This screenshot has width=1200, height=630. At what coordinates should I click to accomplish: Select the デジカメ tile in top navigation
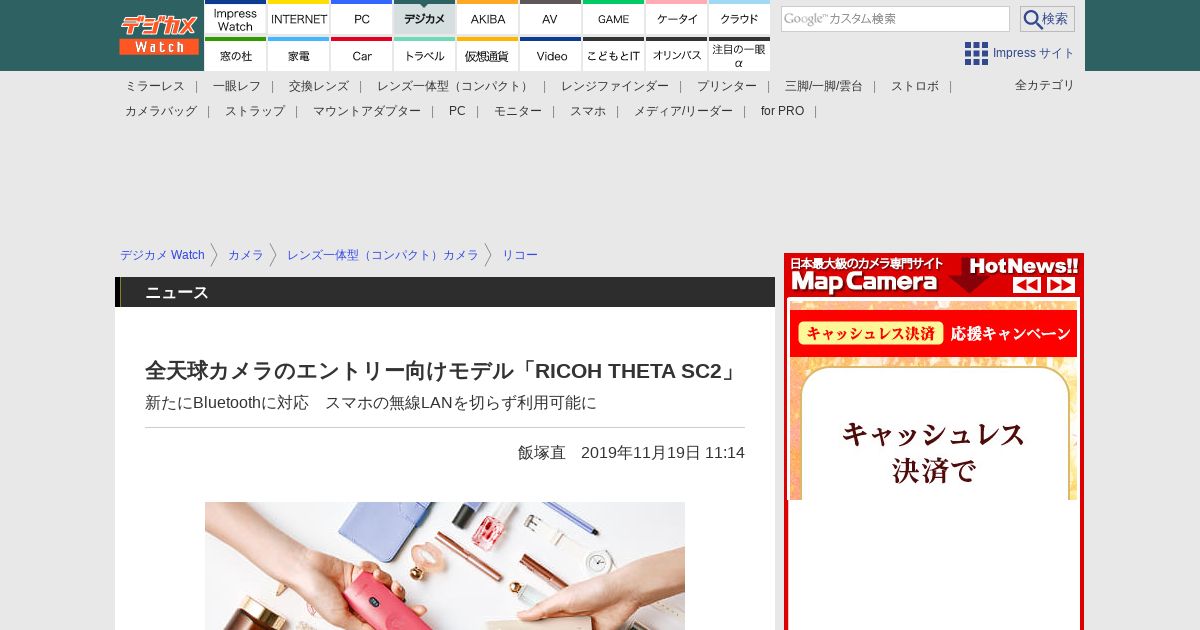pyautogui.click(x=425, y=18)
